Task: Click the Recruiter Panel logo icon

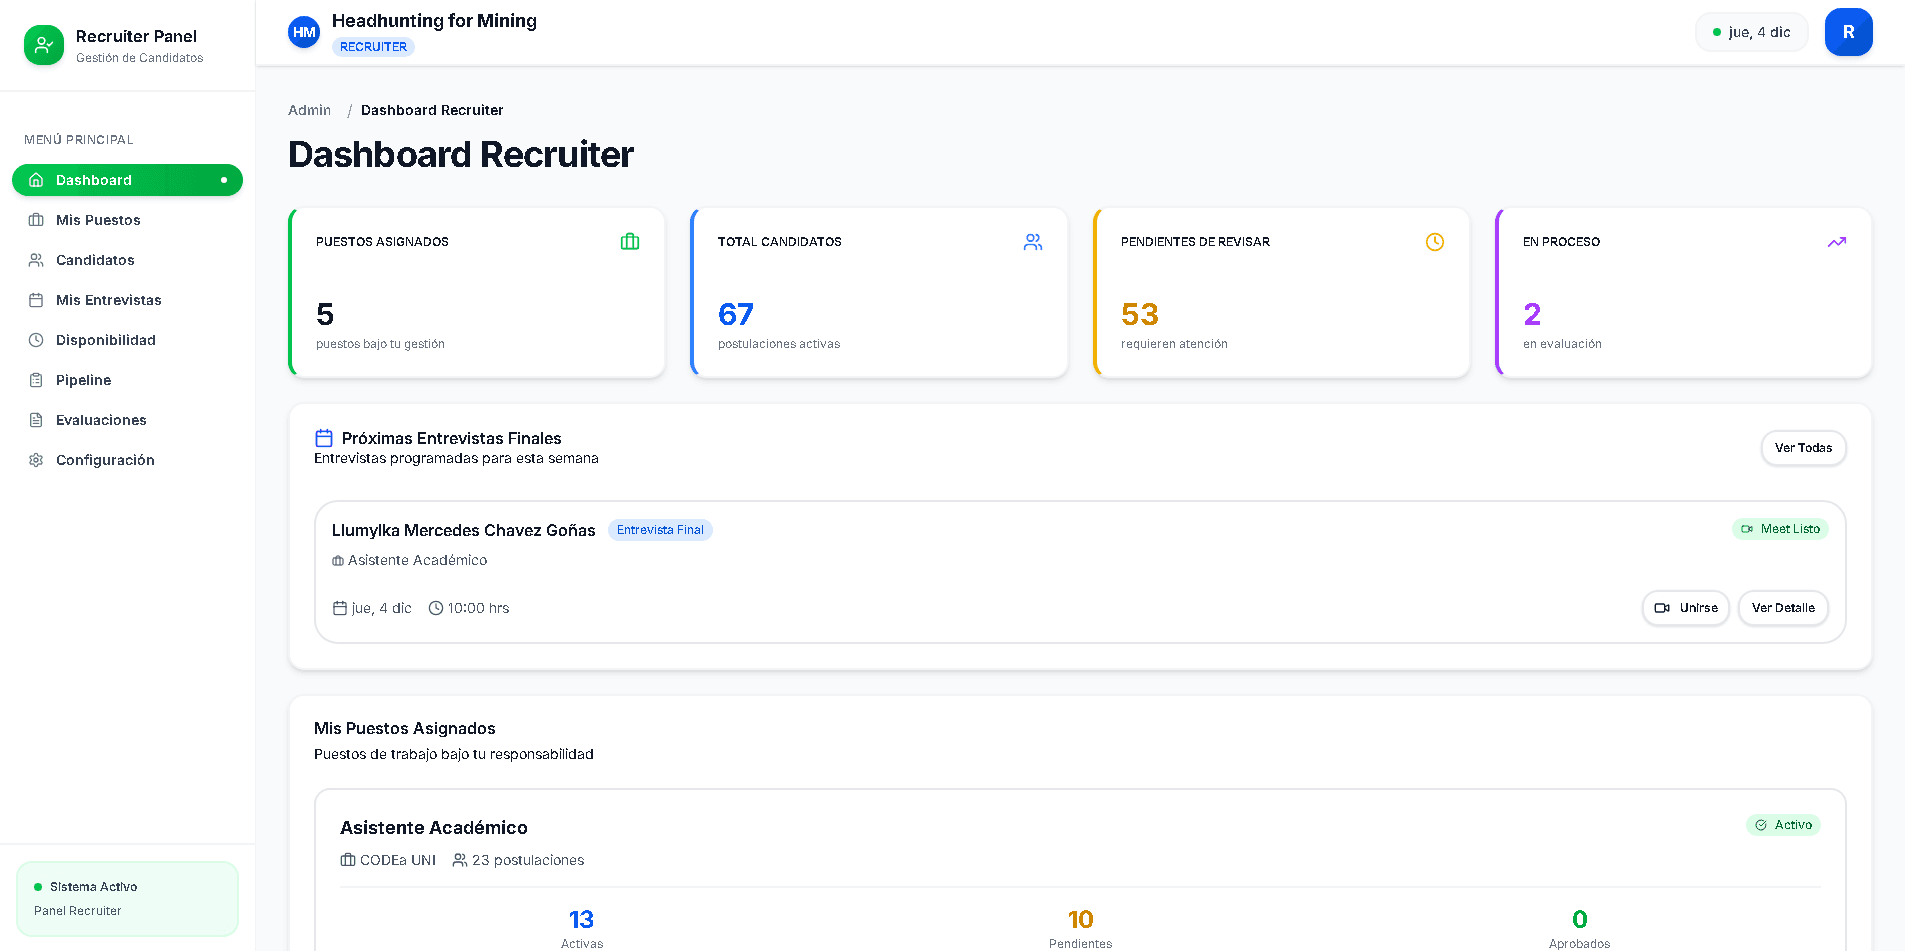Action: coord(44,45)
